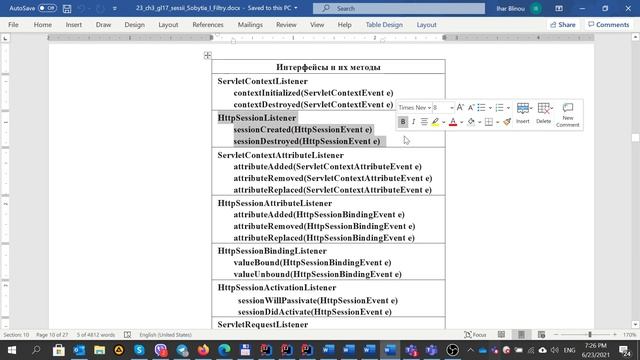Toggle Focus mode in the status bar
This screenshot has width=640, height=360.
pyautogui.click(x=476, y=335)
